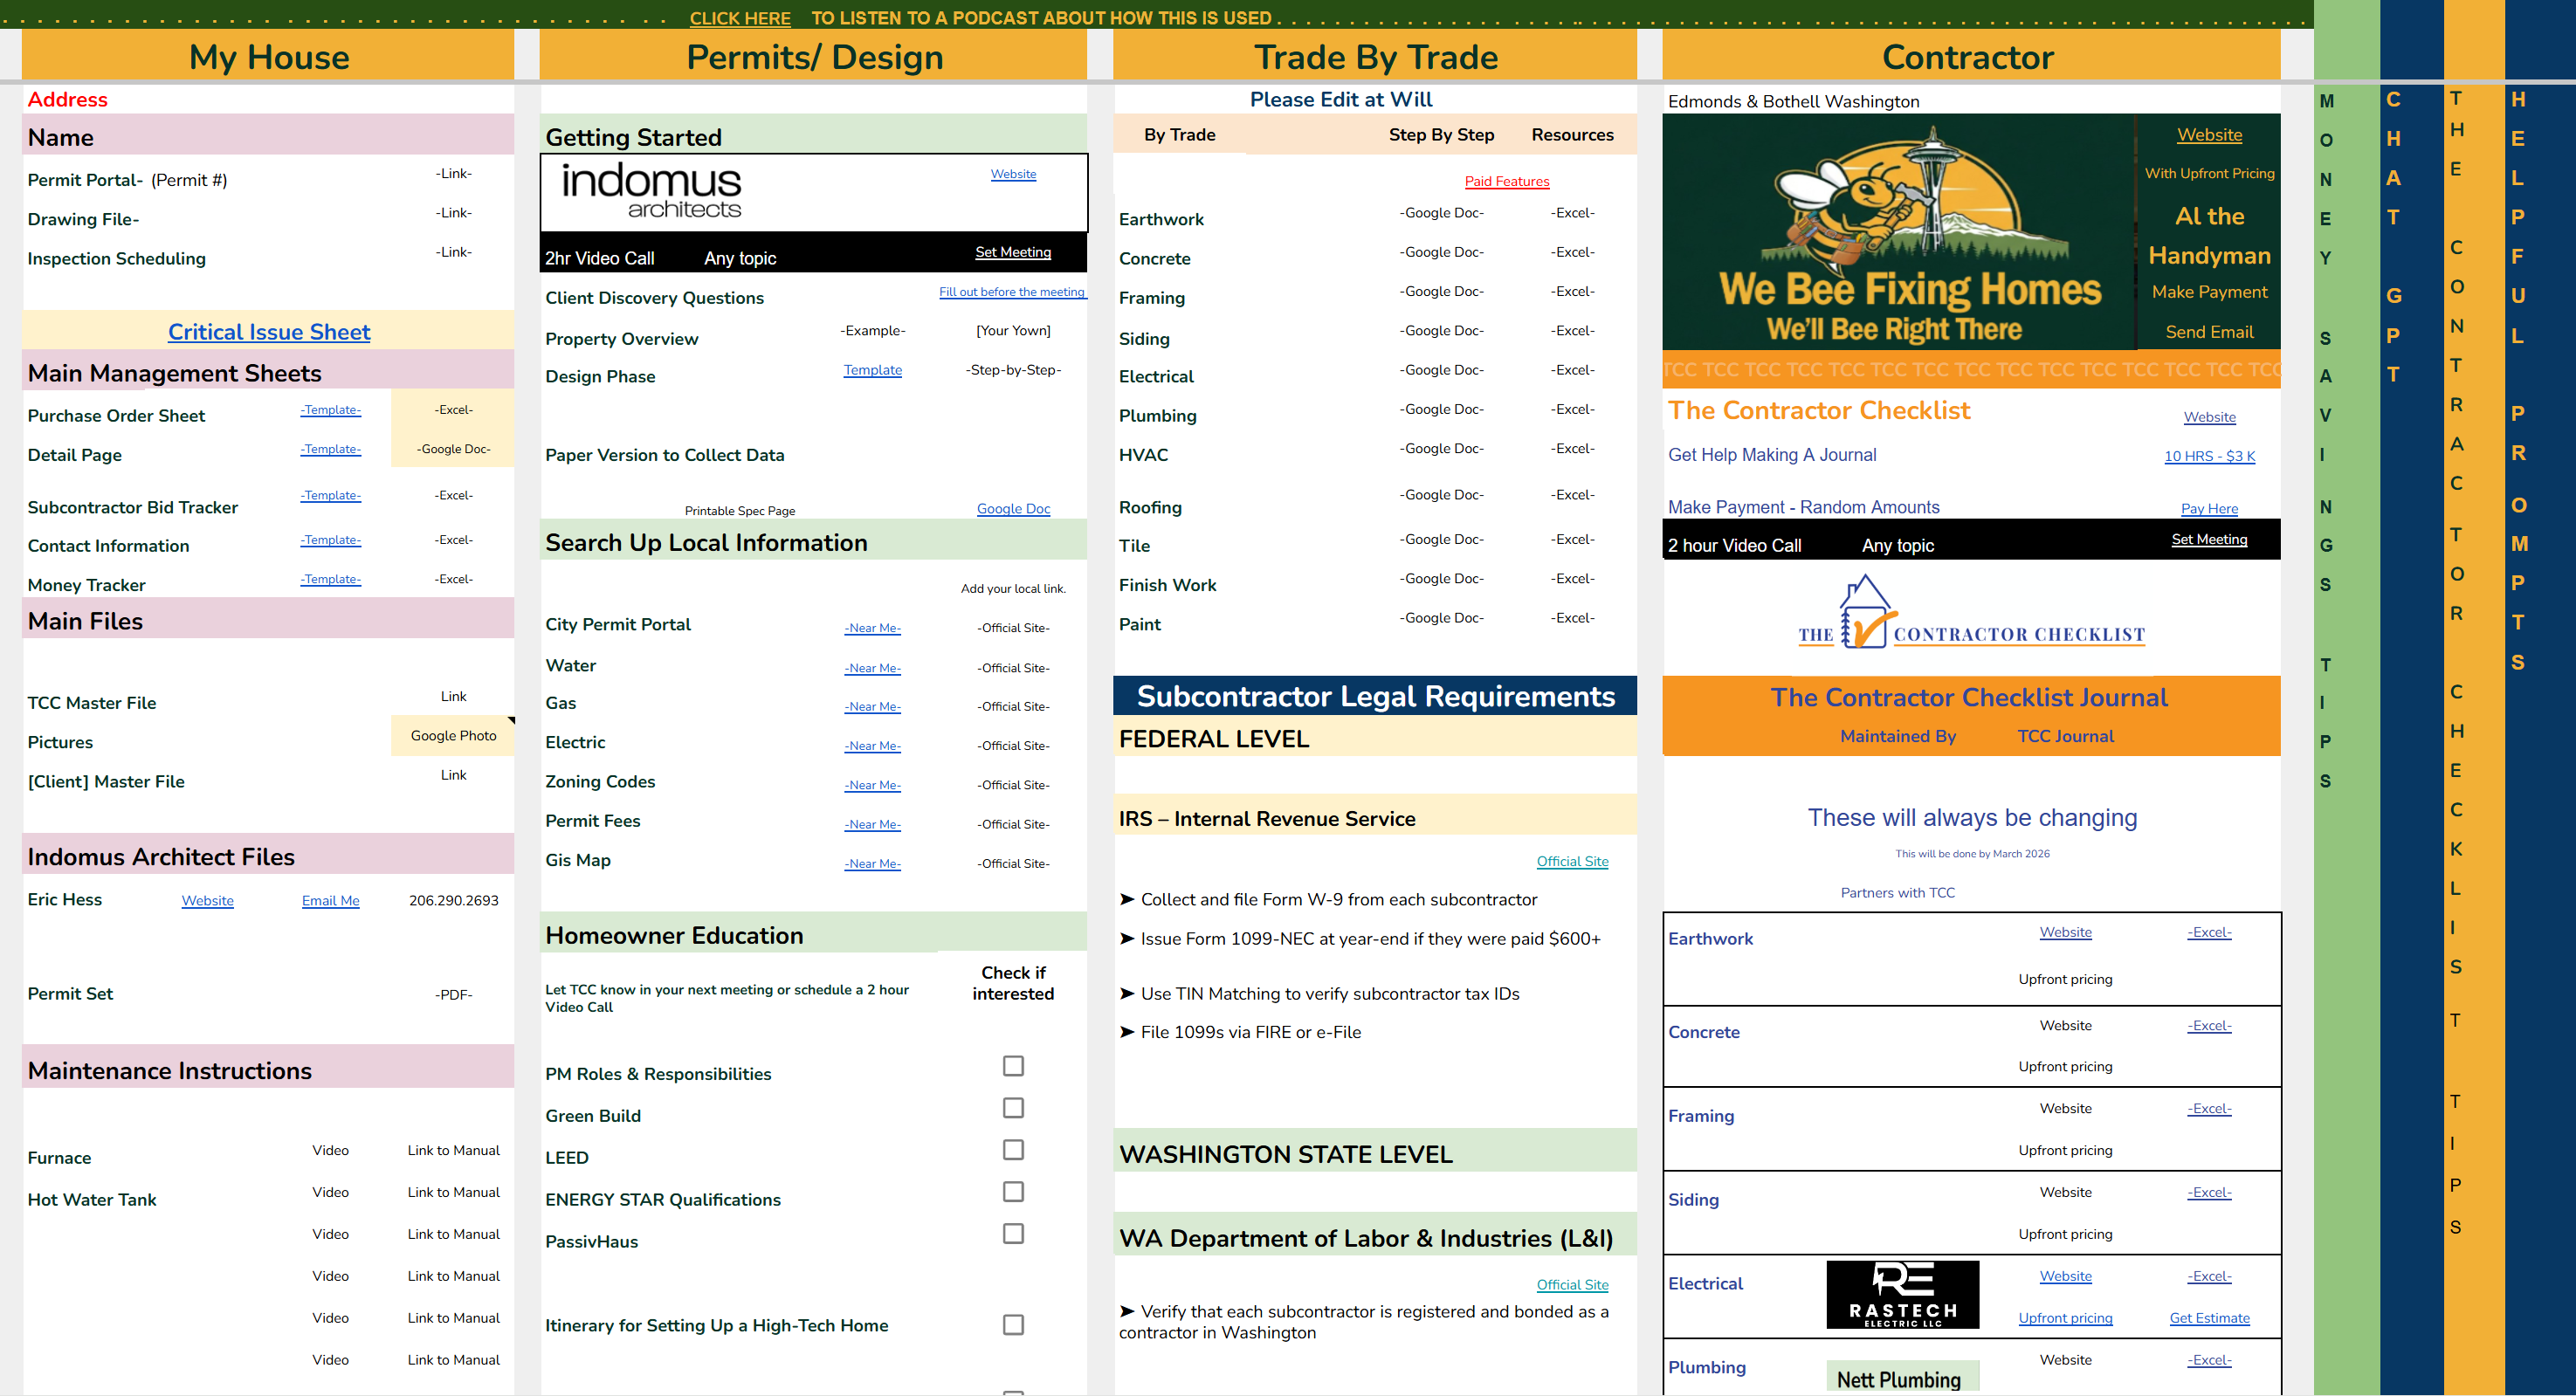Open Subcontractor Bid Tracker template link
The height and width of the screenshot is (1396, 2576).
(331, 495)
